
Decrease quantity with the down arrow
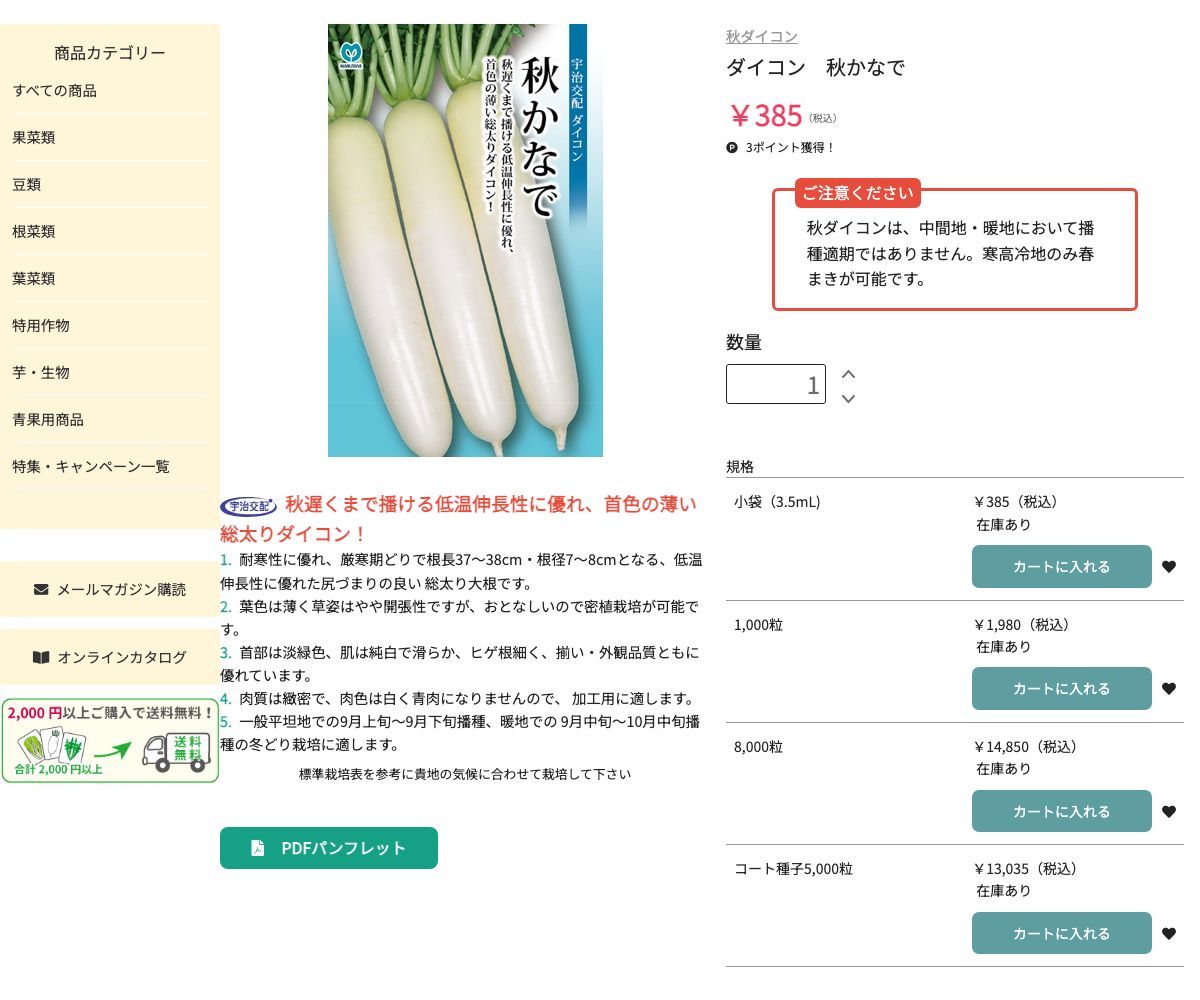[x=848, y=398]
